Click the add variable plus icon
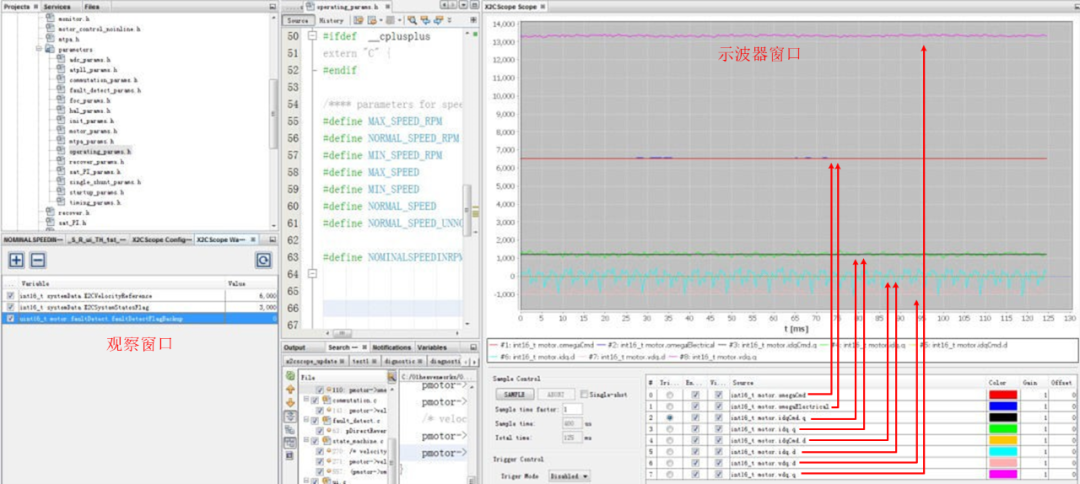Viewport: 1080px width, 484px height. click(17, 260)
